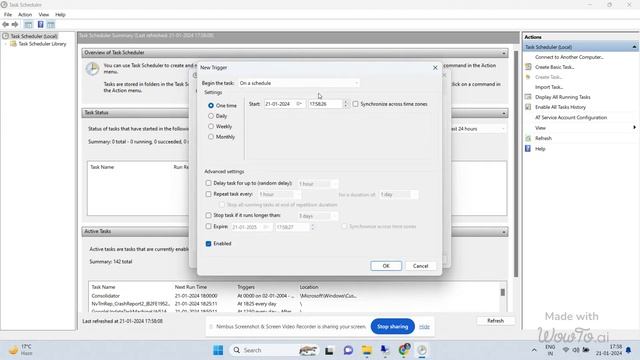Open Task Scheduler Library tree item

click(42, 44)
